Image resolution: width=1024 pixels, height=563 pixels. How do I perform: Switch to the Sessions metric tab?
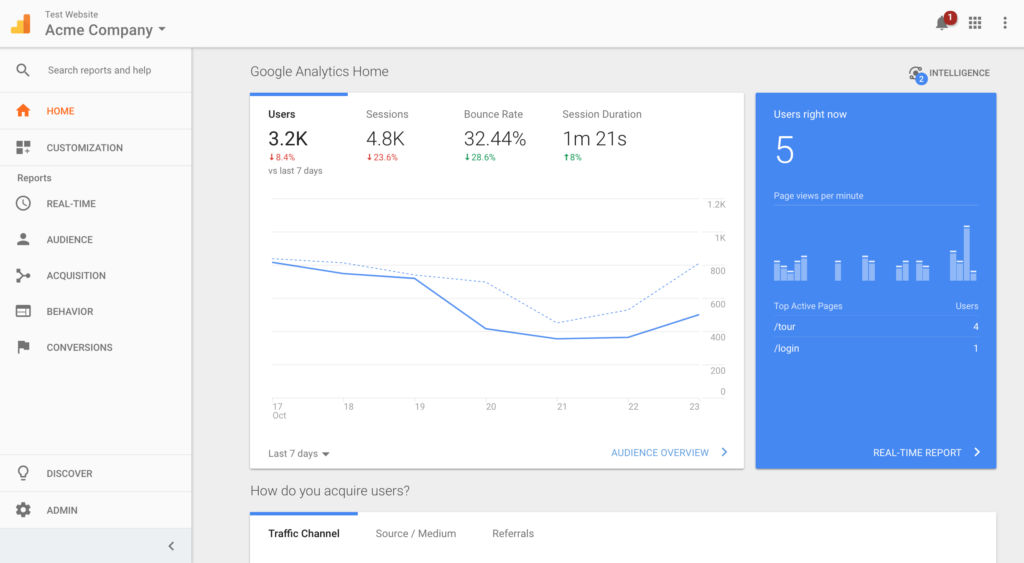[x=387, y=114]
